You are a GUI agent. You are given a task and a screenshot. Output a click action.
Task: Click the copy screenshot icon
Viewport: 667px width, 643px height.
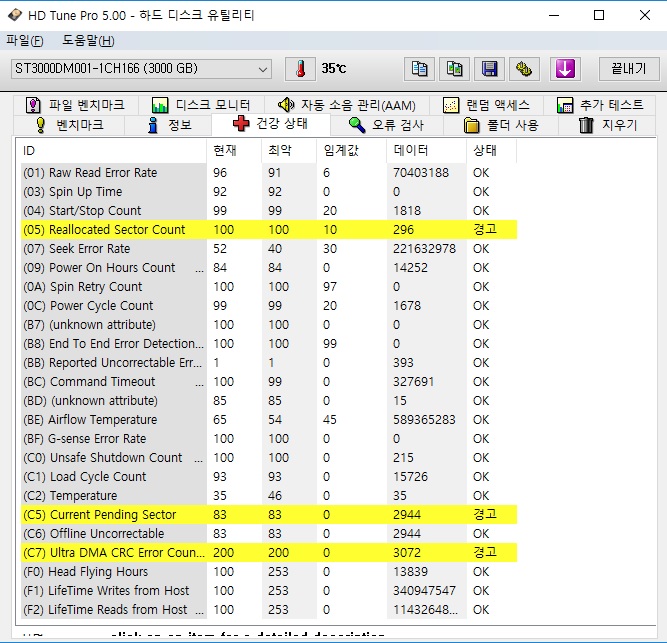coord(454,69)
